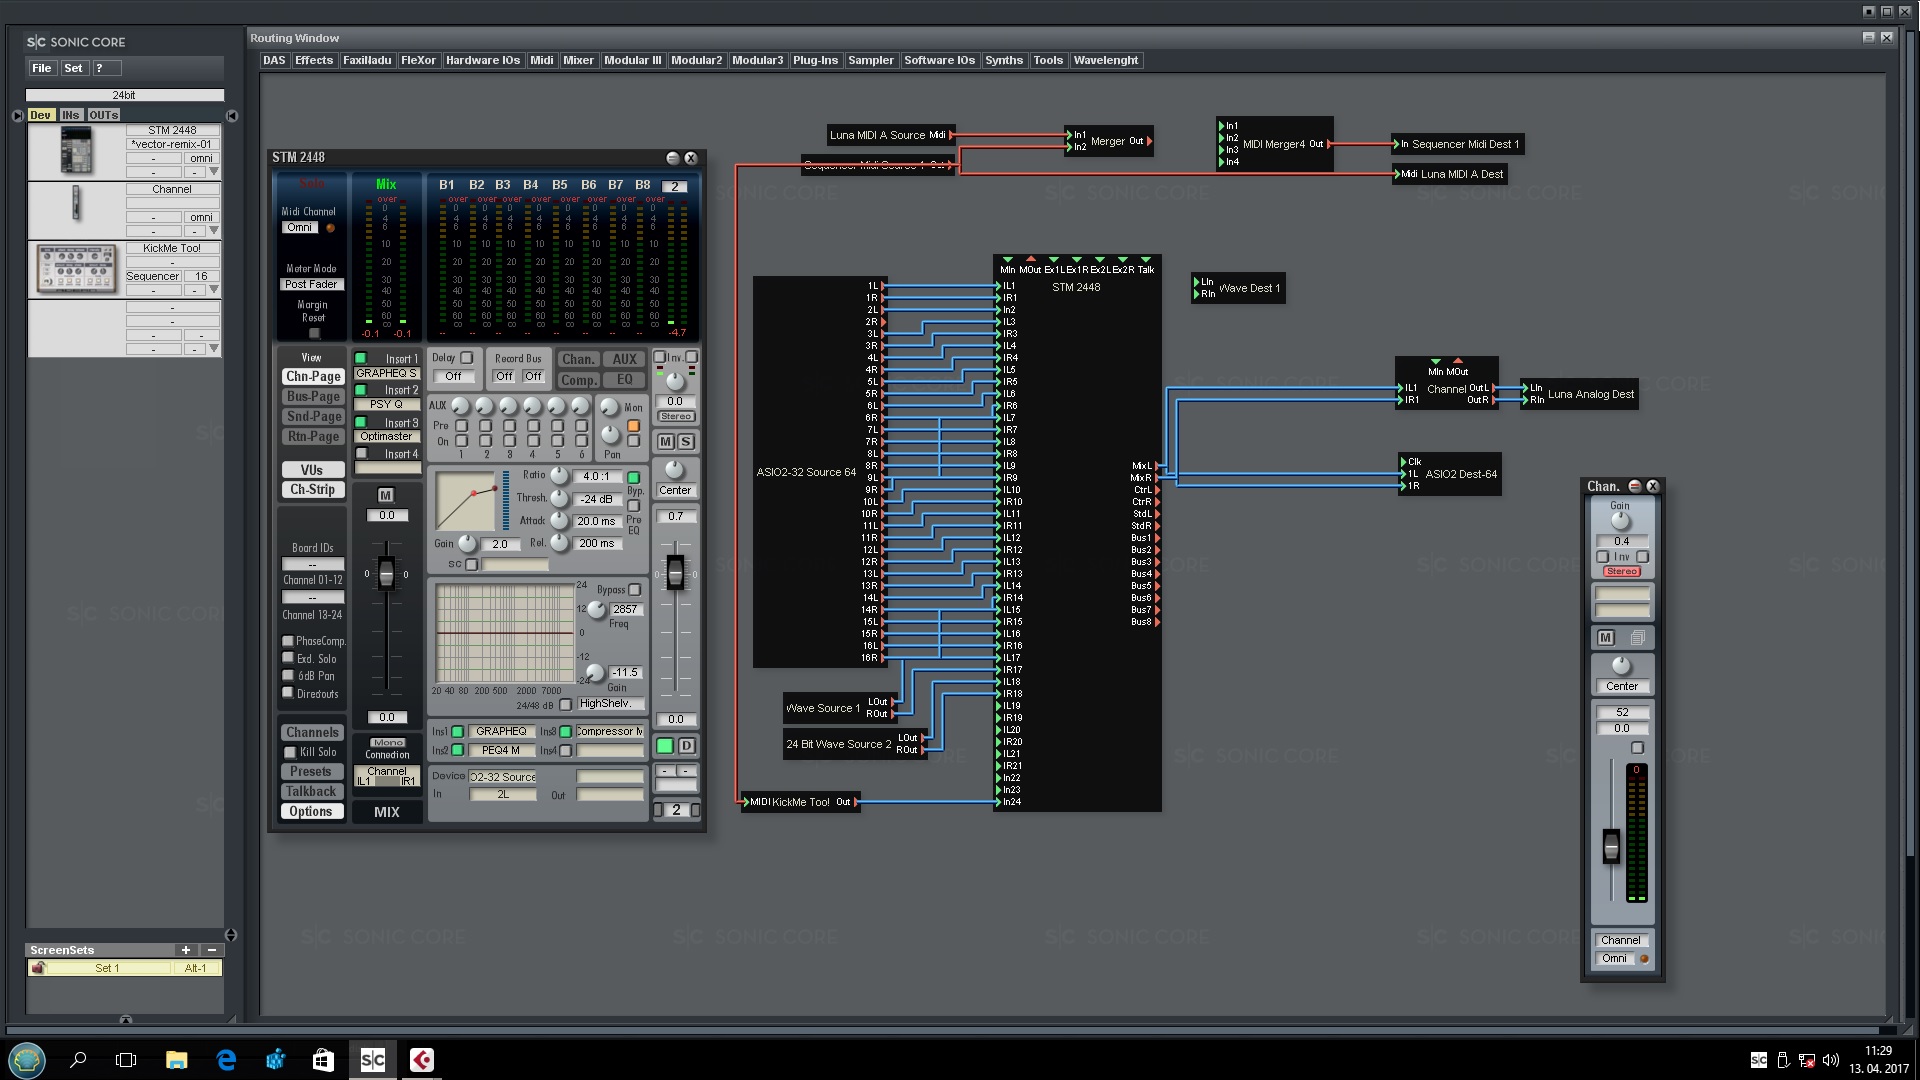Screen dimensions: 1920x1080
Task: Switch to the INs tab
Action: pos(70,115)
